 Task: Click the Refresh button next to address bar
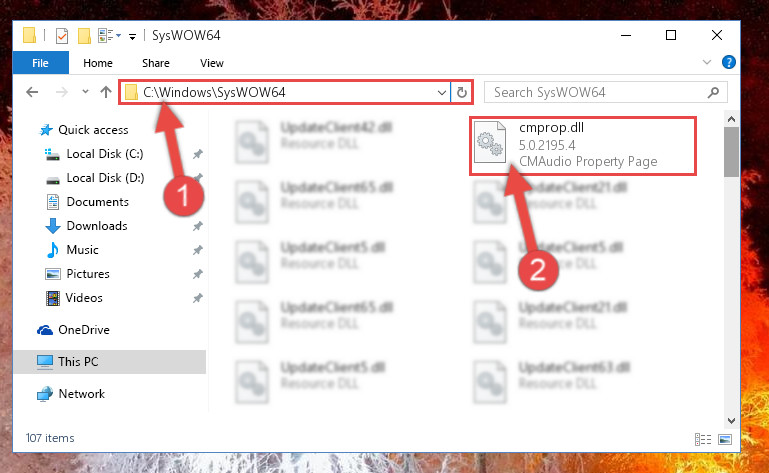(x=461, y=92)
